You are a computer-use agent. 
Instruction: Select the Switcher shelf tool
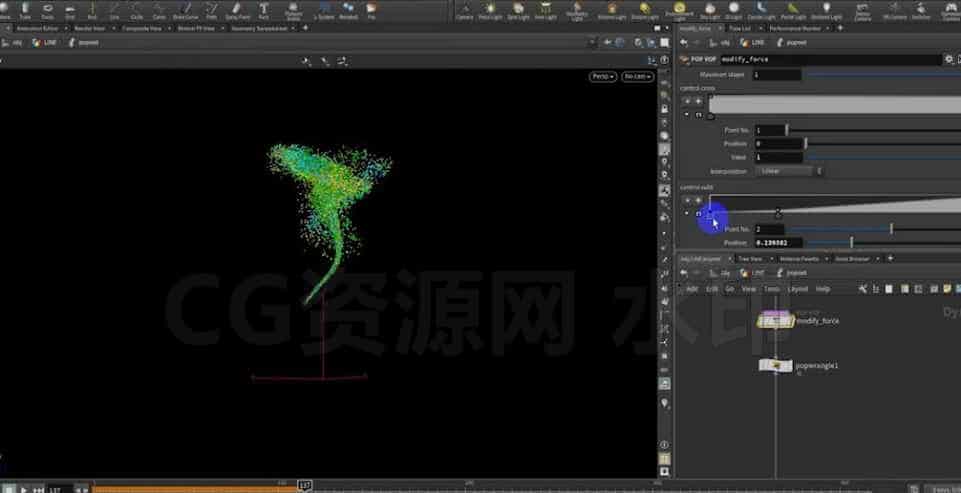click(921, 10)
